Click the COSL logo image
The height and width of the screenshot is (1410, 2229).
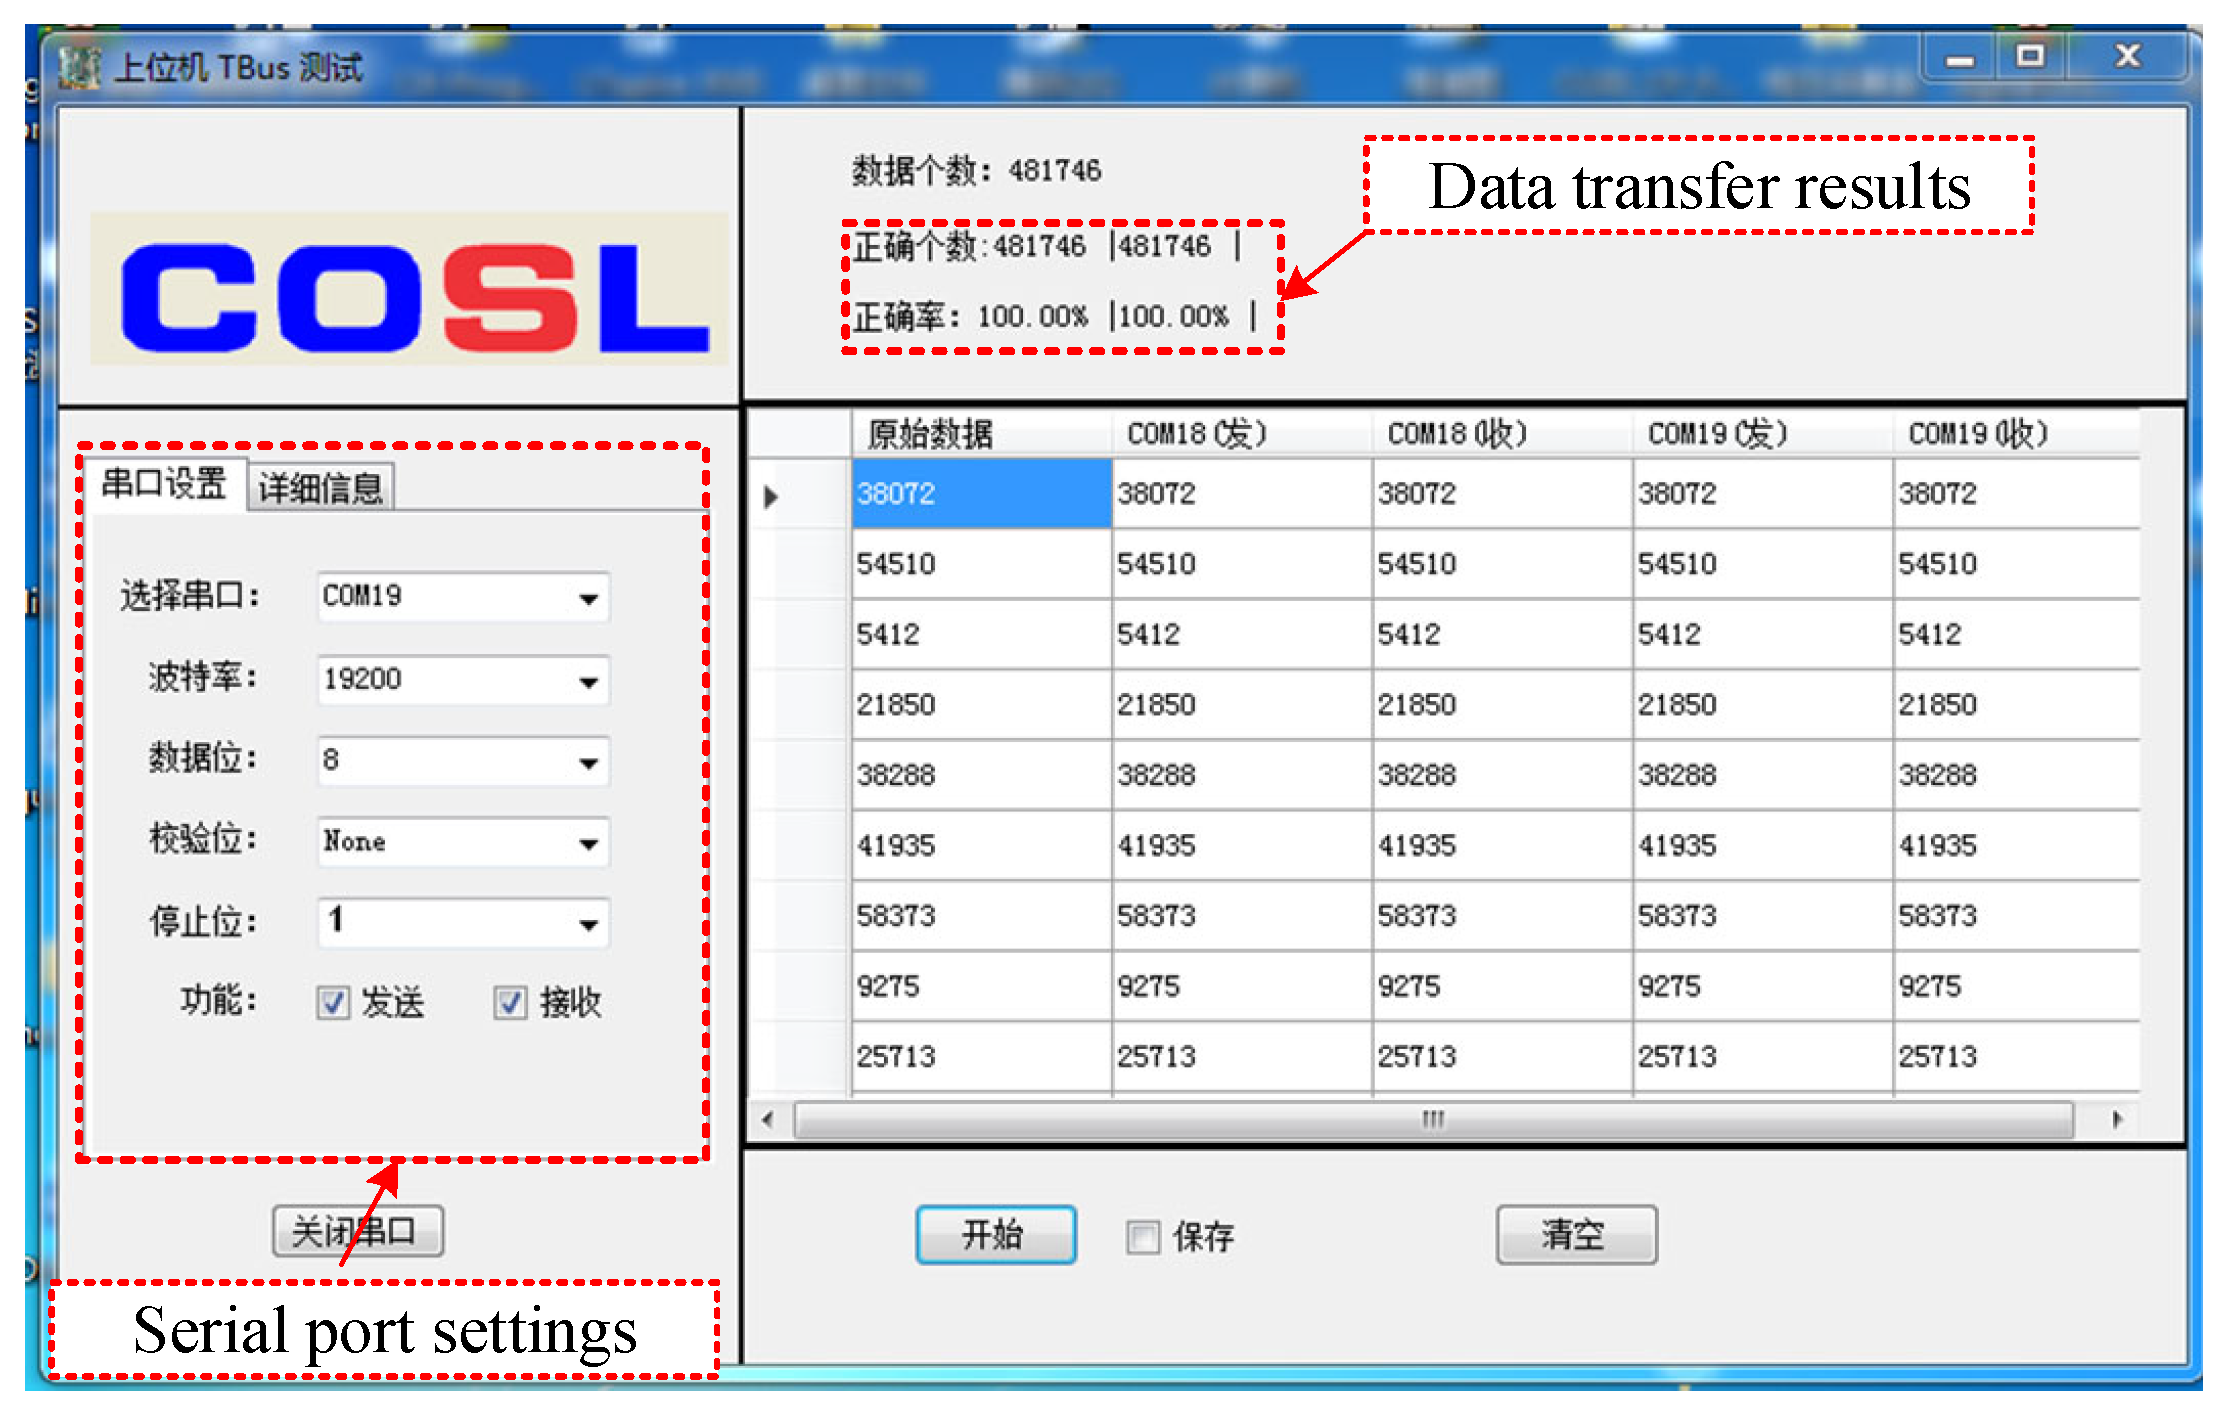(408, 289)
